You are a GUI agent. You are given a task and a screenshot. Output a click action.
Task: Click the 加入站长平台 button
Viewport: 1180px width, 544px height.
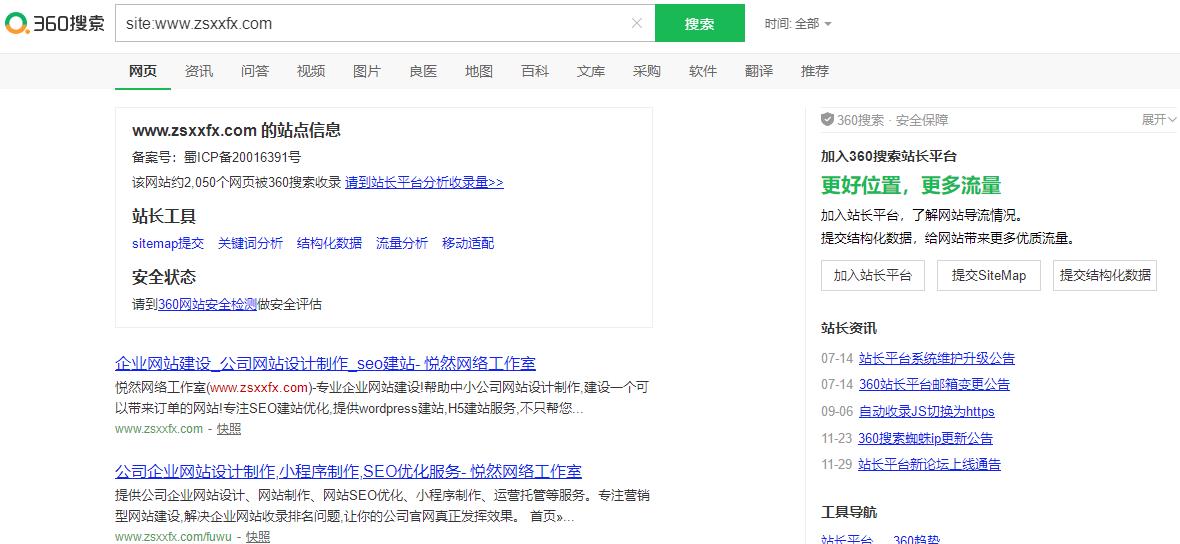coord(873,275)
